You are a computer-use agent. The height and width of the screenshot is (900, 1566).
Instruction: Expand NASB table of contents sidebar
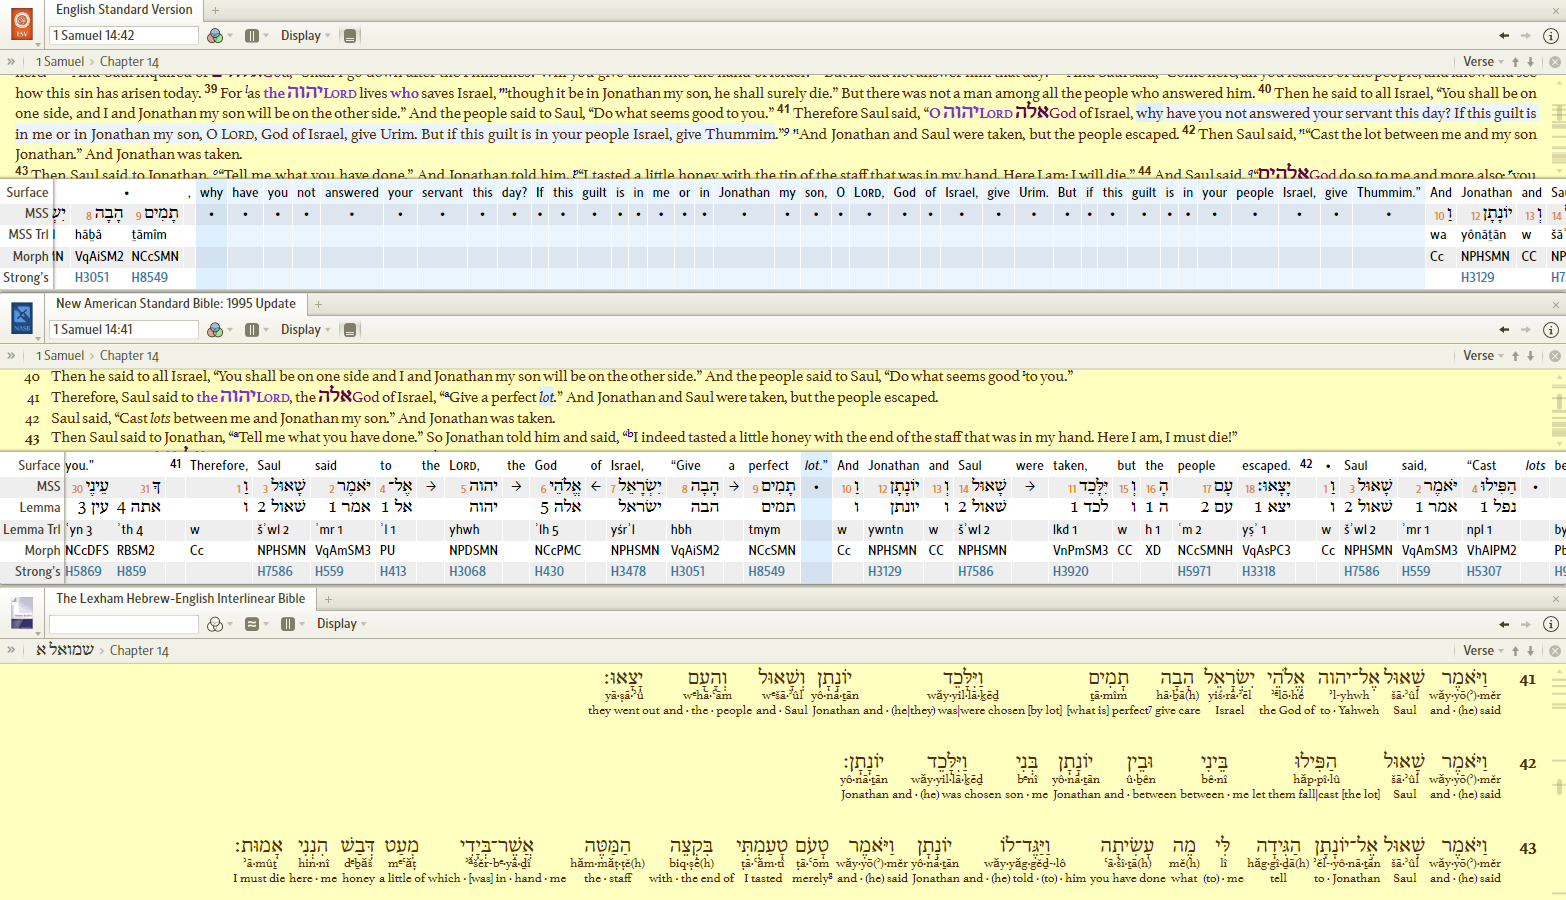pos(11,356)
